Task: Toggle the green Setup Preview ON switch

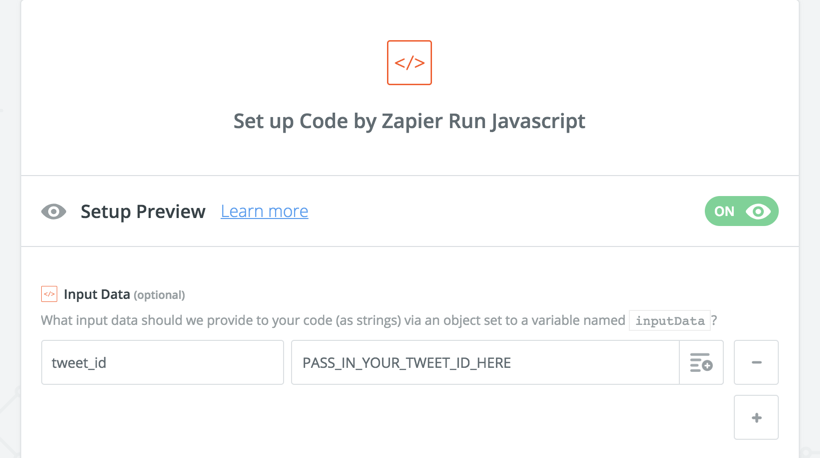Action: [x=742, y=211]
